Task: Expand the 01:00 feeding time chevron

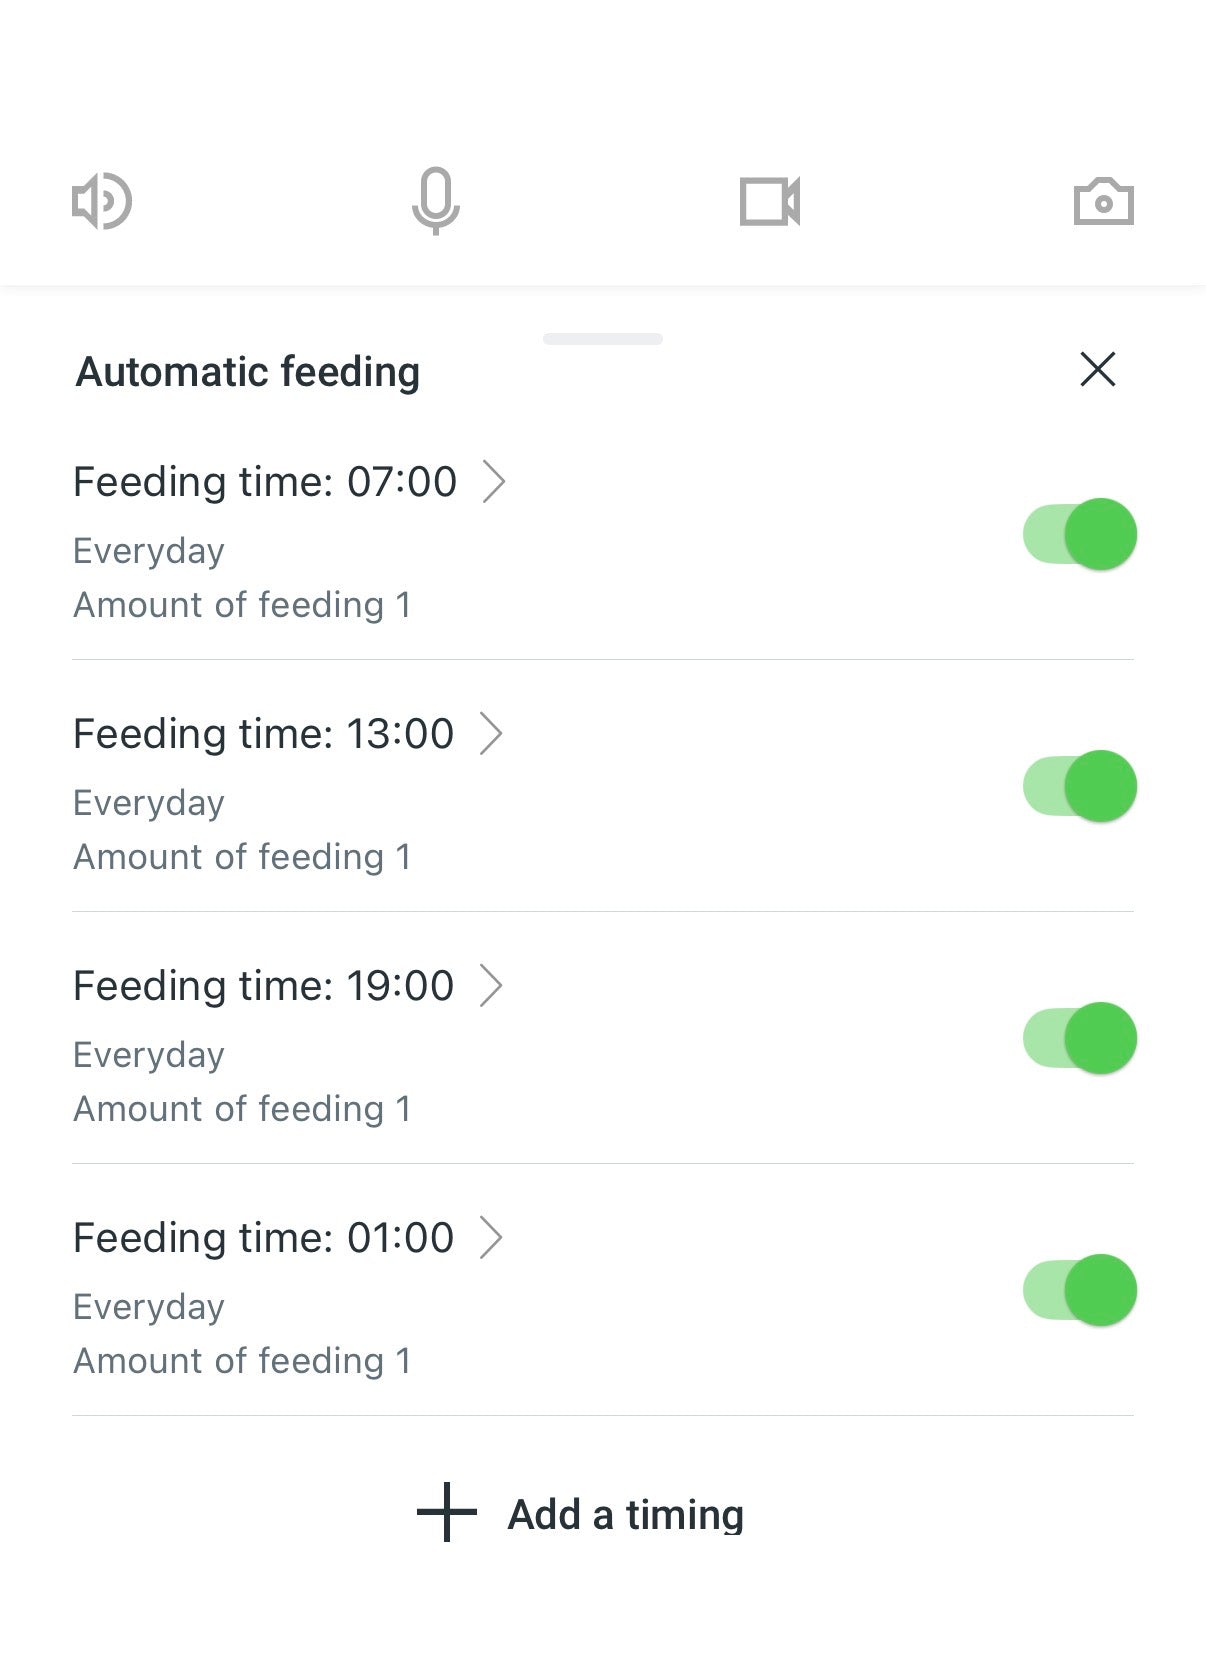Action: pos(491,1237)
